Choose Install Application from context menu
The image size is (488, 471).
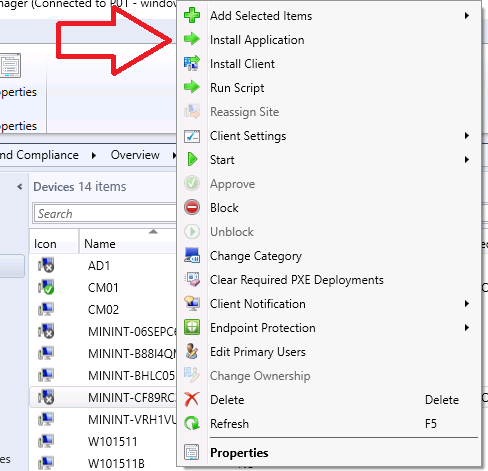[x=257, y=40]
